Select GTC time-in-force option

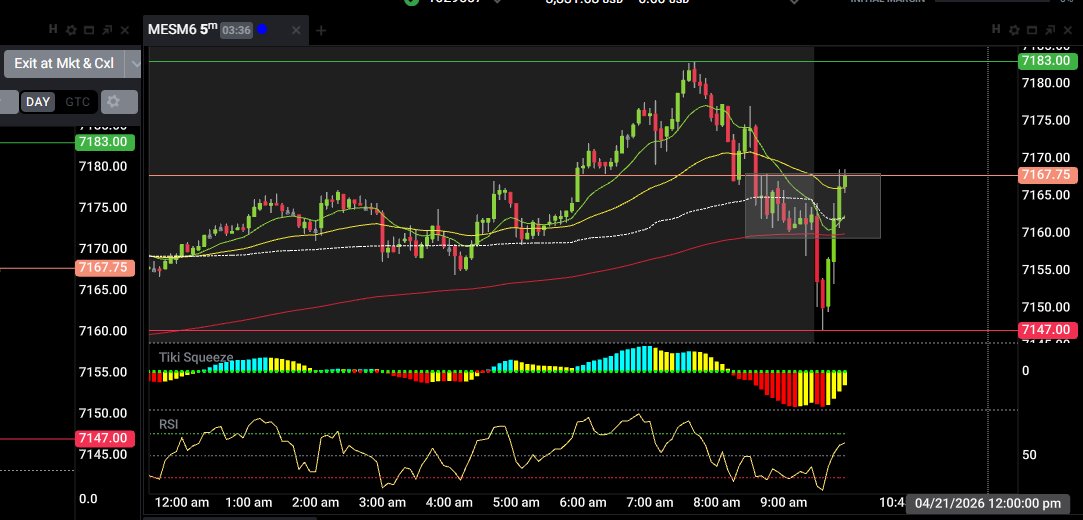[77, 102]
